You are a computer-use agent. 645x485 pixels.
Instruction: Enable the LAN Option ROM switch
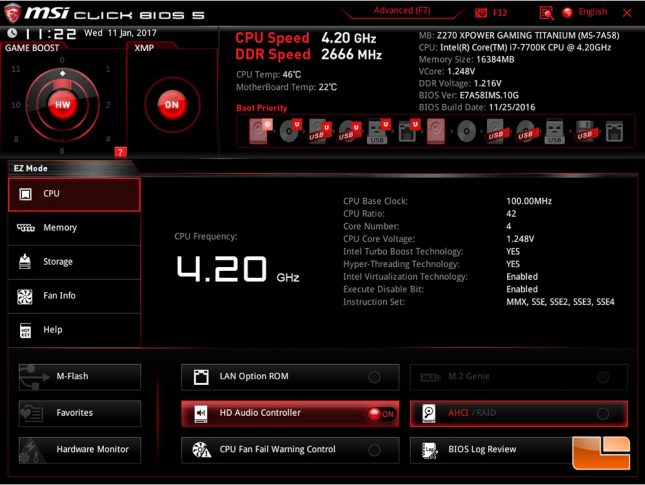pos(374,377)
